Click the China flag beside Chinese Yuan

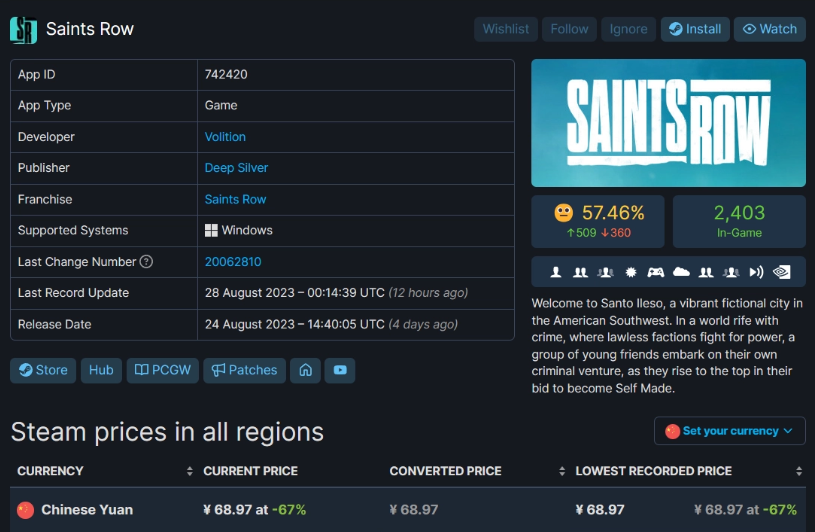coord(25,510)
